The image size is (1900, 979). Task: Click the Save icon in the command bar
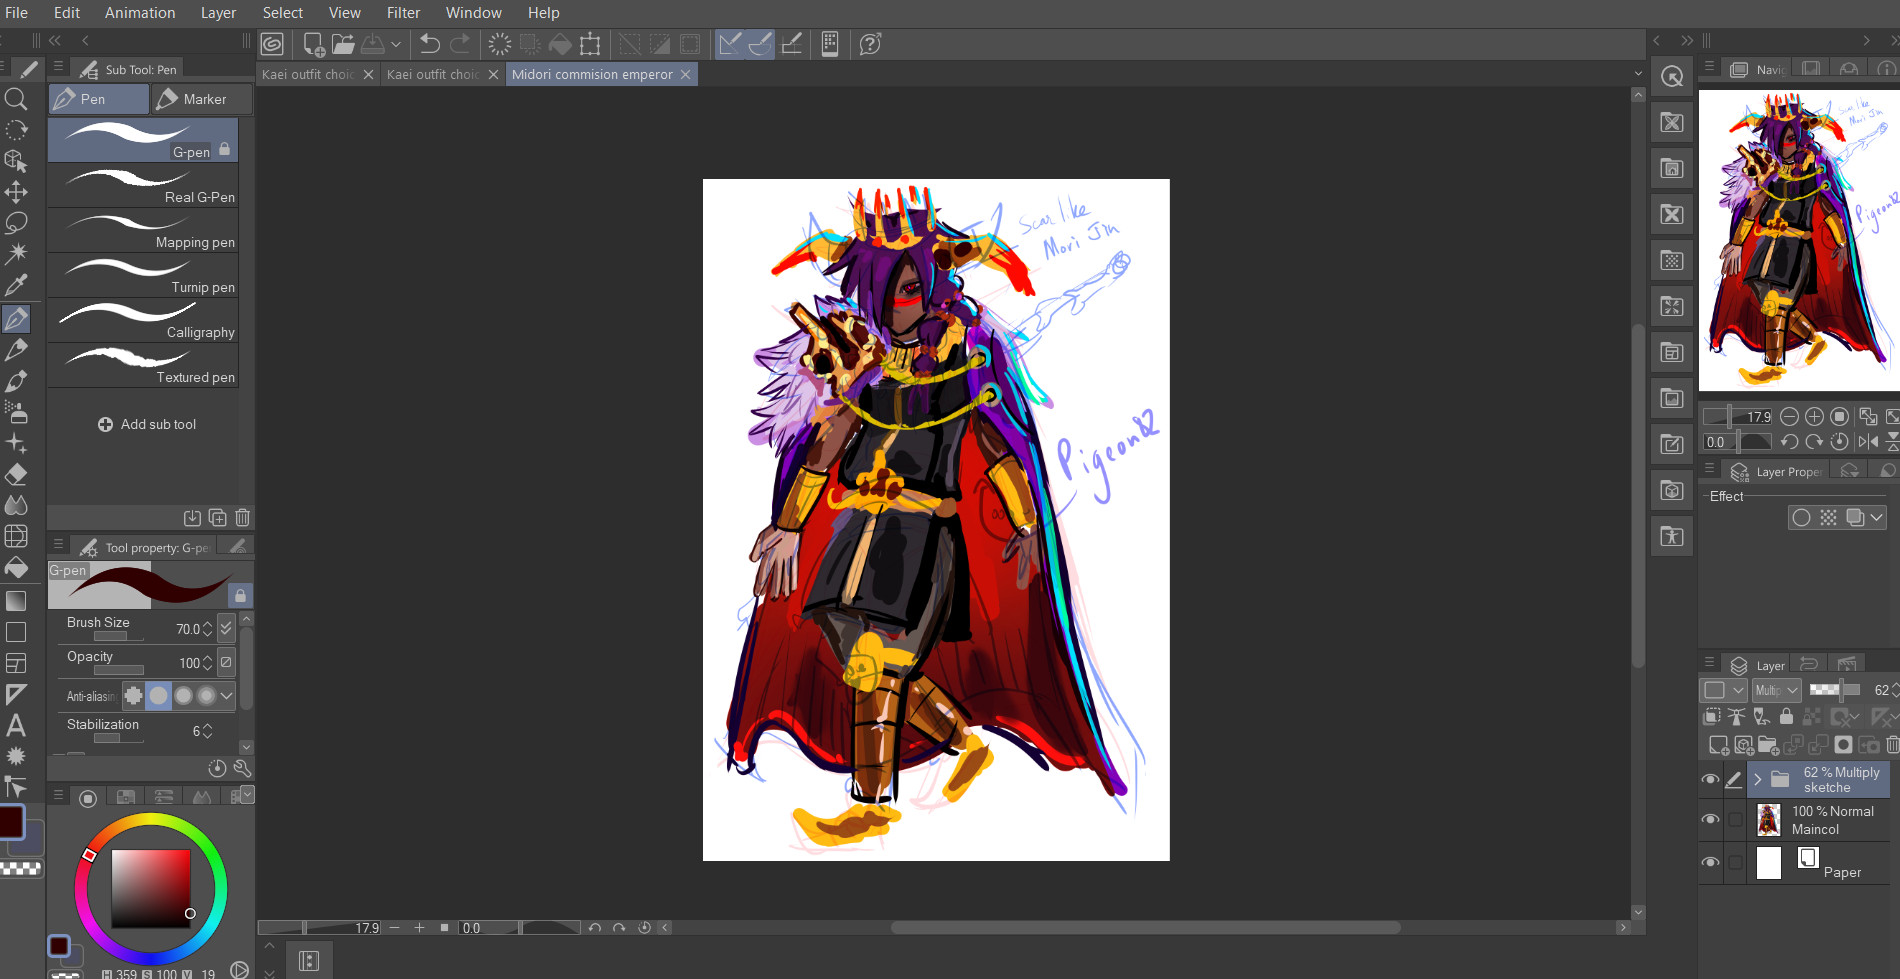tap(373, 44)
